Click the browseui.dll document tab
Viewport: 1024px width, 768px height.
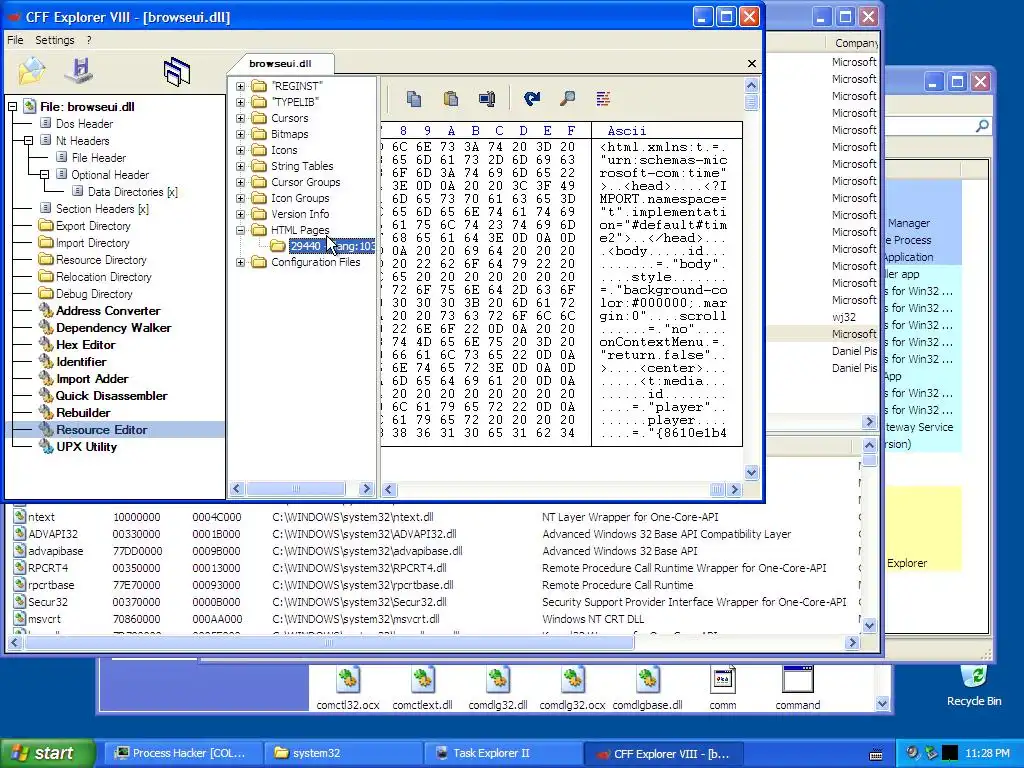click(x=280, y=63)
